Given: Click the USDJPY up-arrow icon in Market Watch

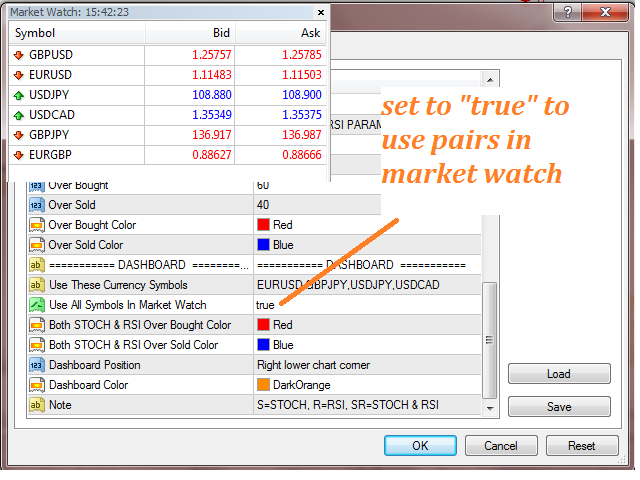Looking at the screenshot, I should [x=18, y=95].
